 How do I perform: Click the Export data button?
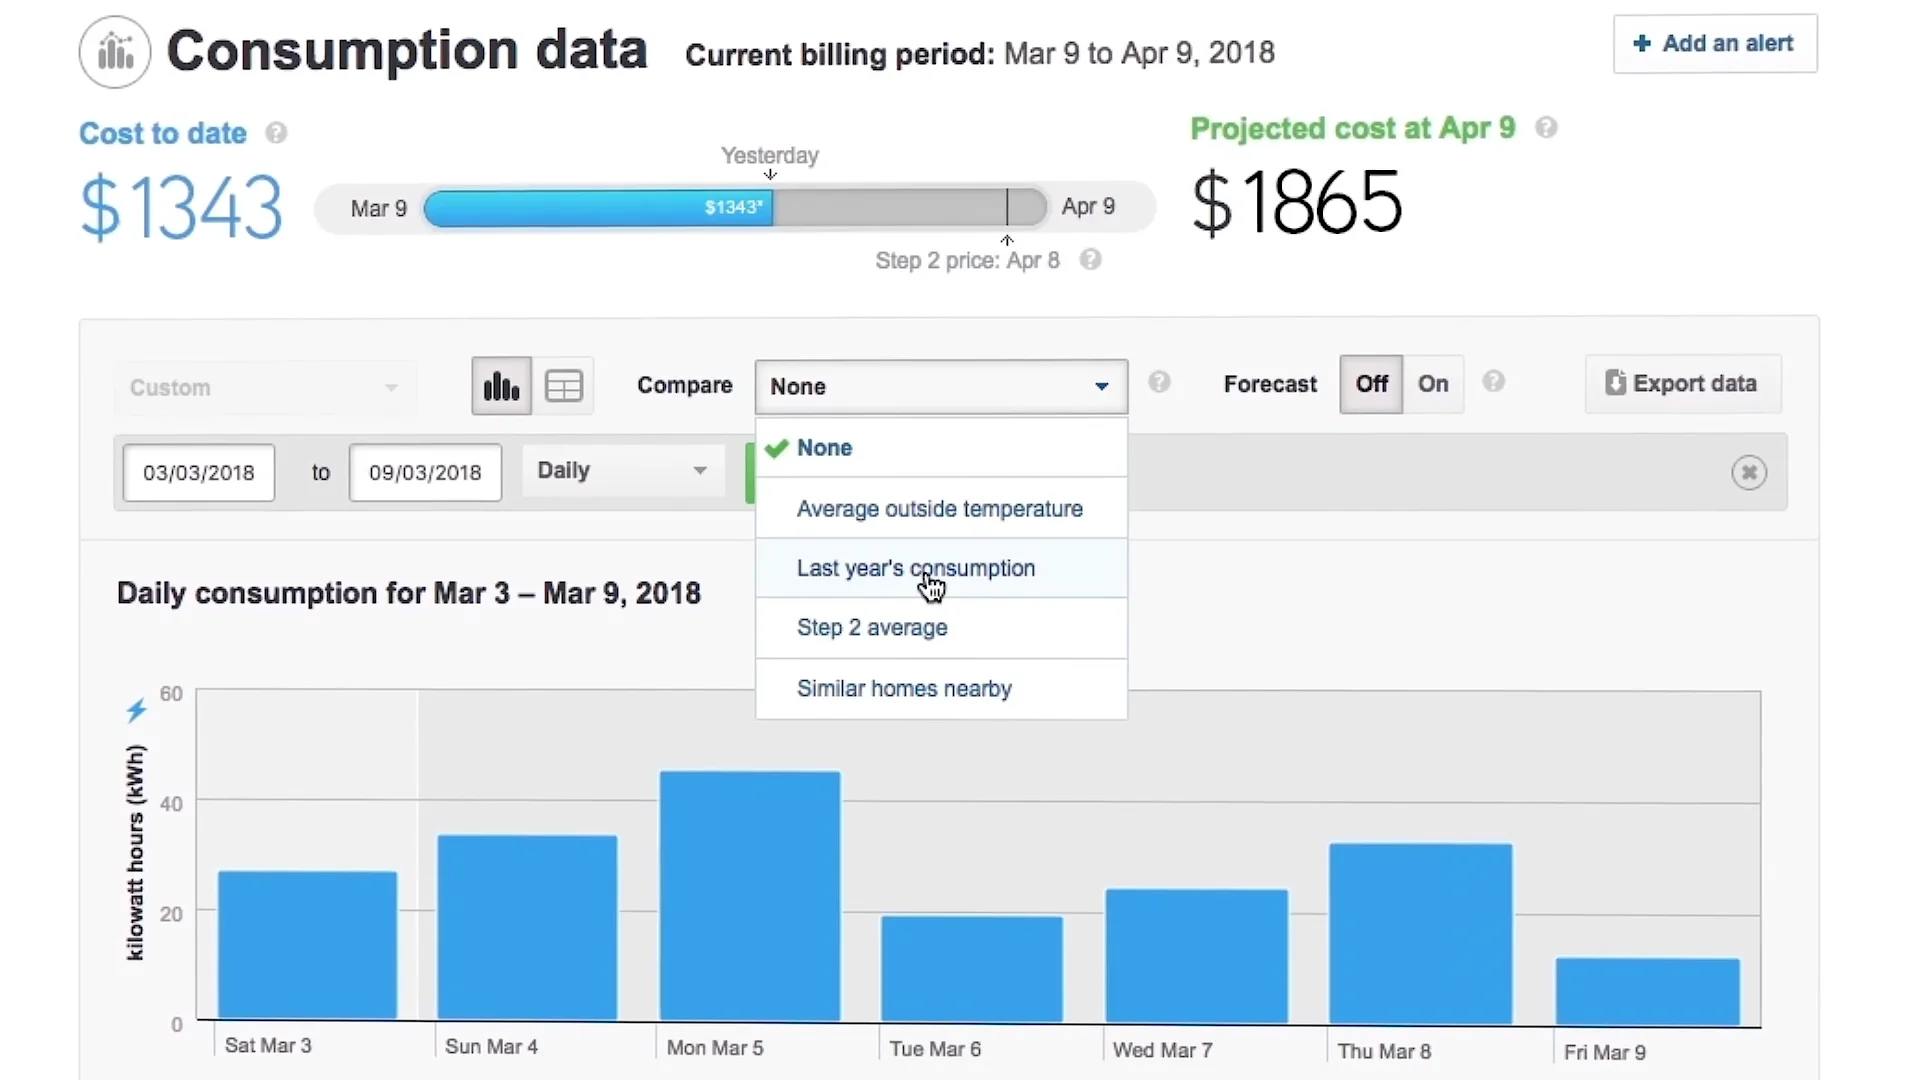[x=1682, y=384]
